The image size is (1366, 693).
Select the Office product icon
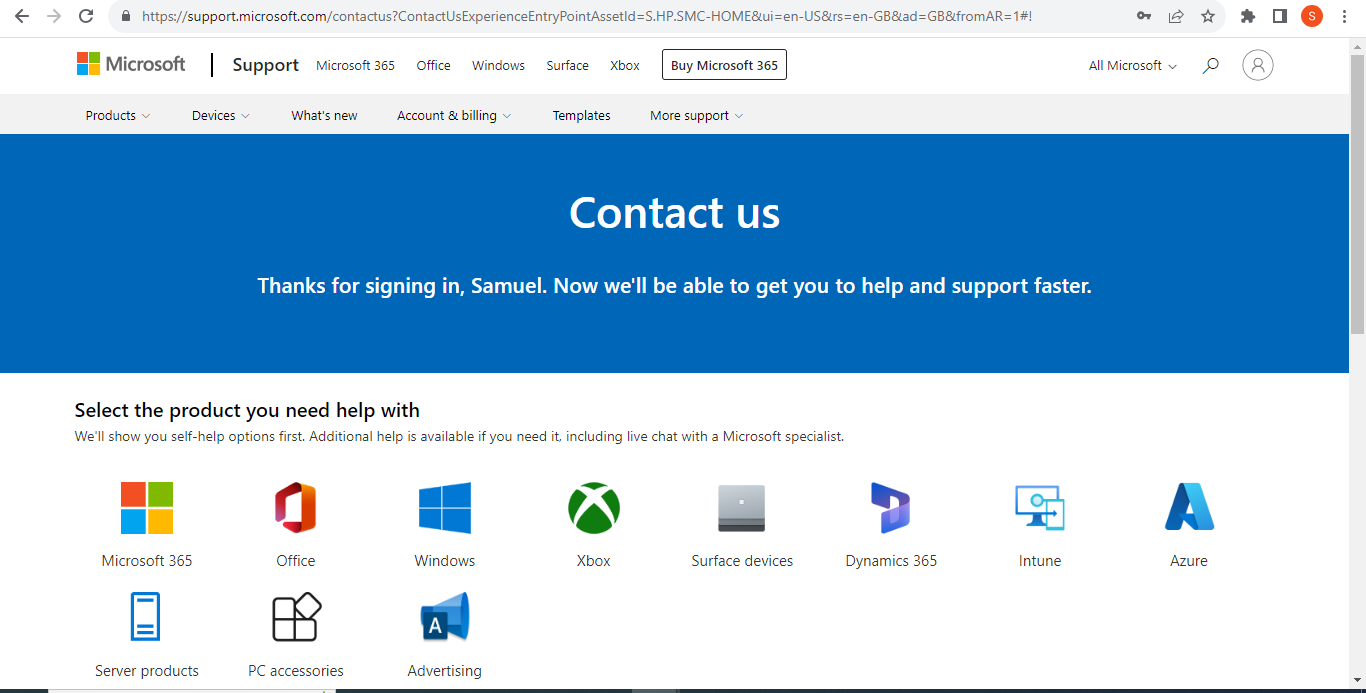click(x=296, y=508)
